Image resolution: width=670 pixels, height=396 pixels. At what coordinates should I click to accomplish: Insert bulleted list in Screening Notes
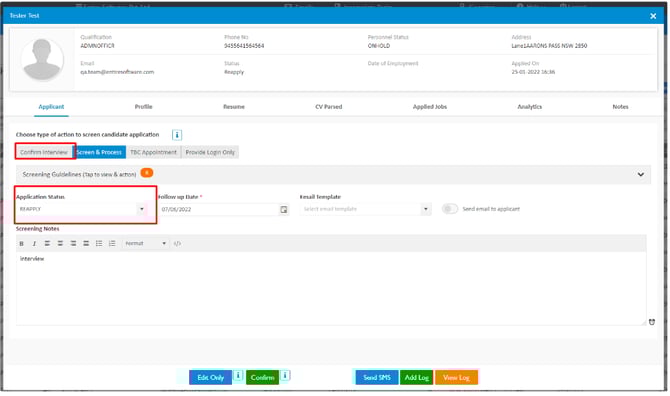99,243
